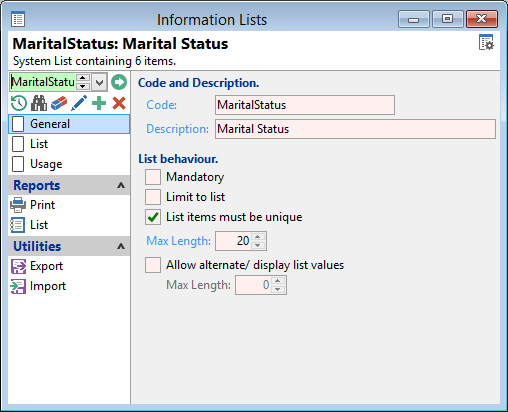The image size is (508, 412).
Task: Enable Allow alternate/ display list values
Action: click(x=153, y=265)
